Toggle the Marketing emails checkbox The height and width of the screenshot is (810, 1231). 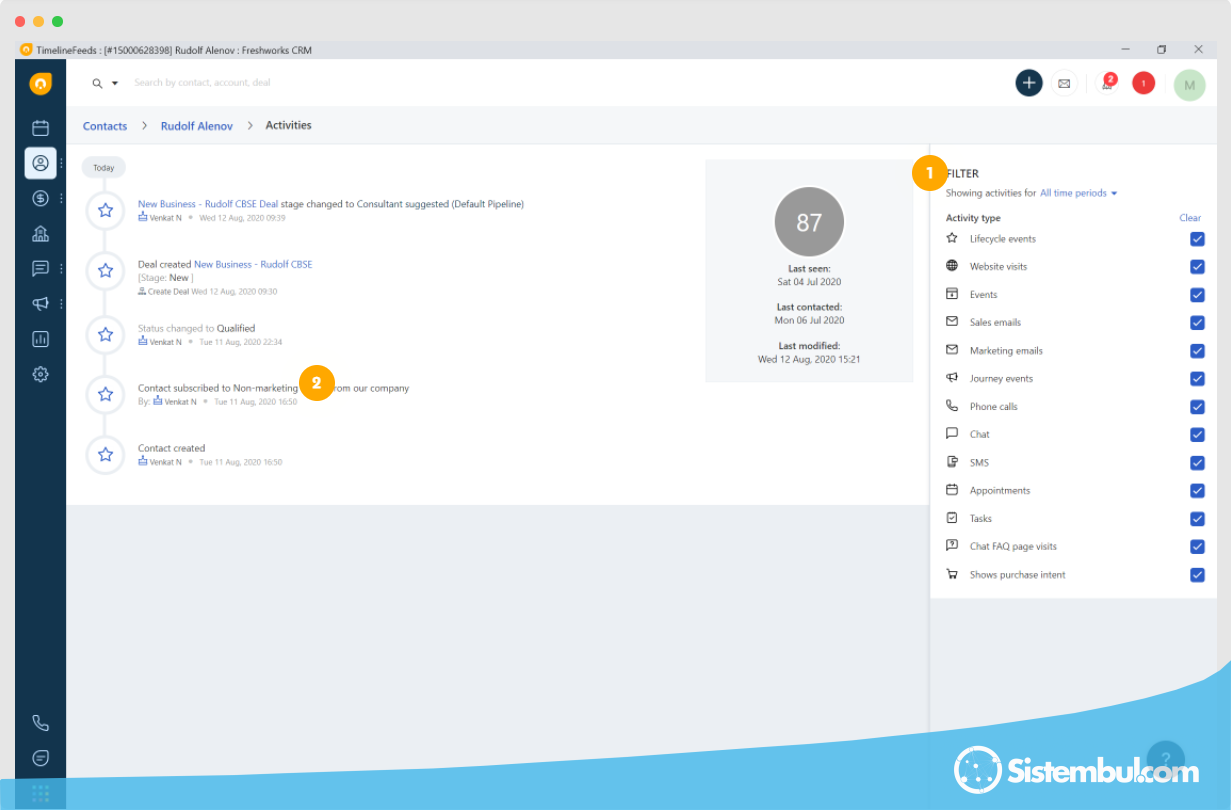click(1197, 351)
